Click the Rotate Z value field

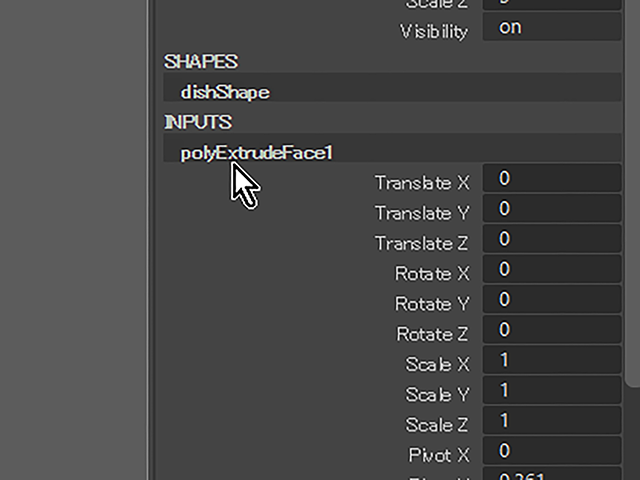[552, 329]
